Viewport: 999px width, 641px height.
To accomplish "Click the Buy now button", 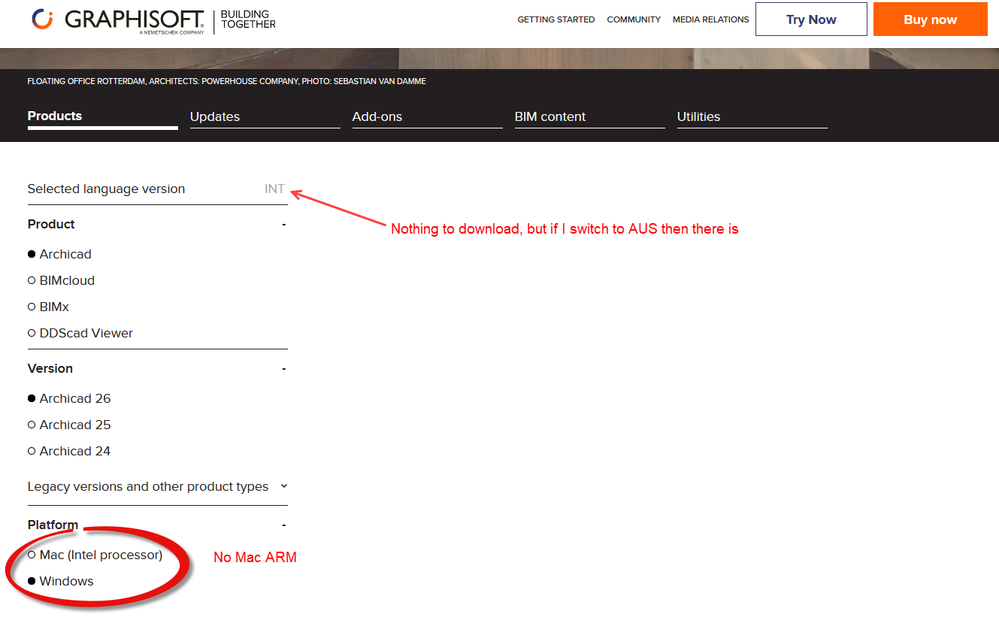I will (930, 19).
